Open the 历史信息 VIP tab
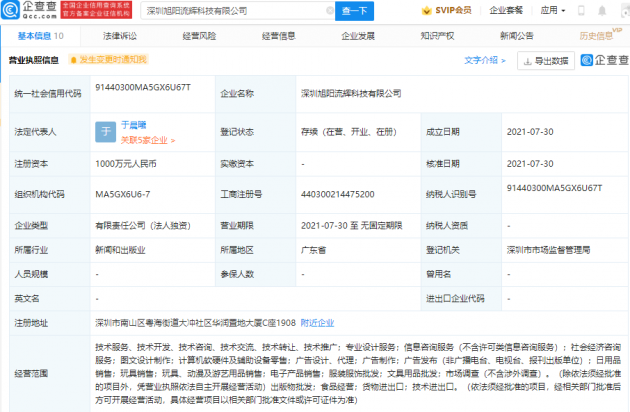The height and width of the screenshot is (412, 630). click(x=600, y=35)
